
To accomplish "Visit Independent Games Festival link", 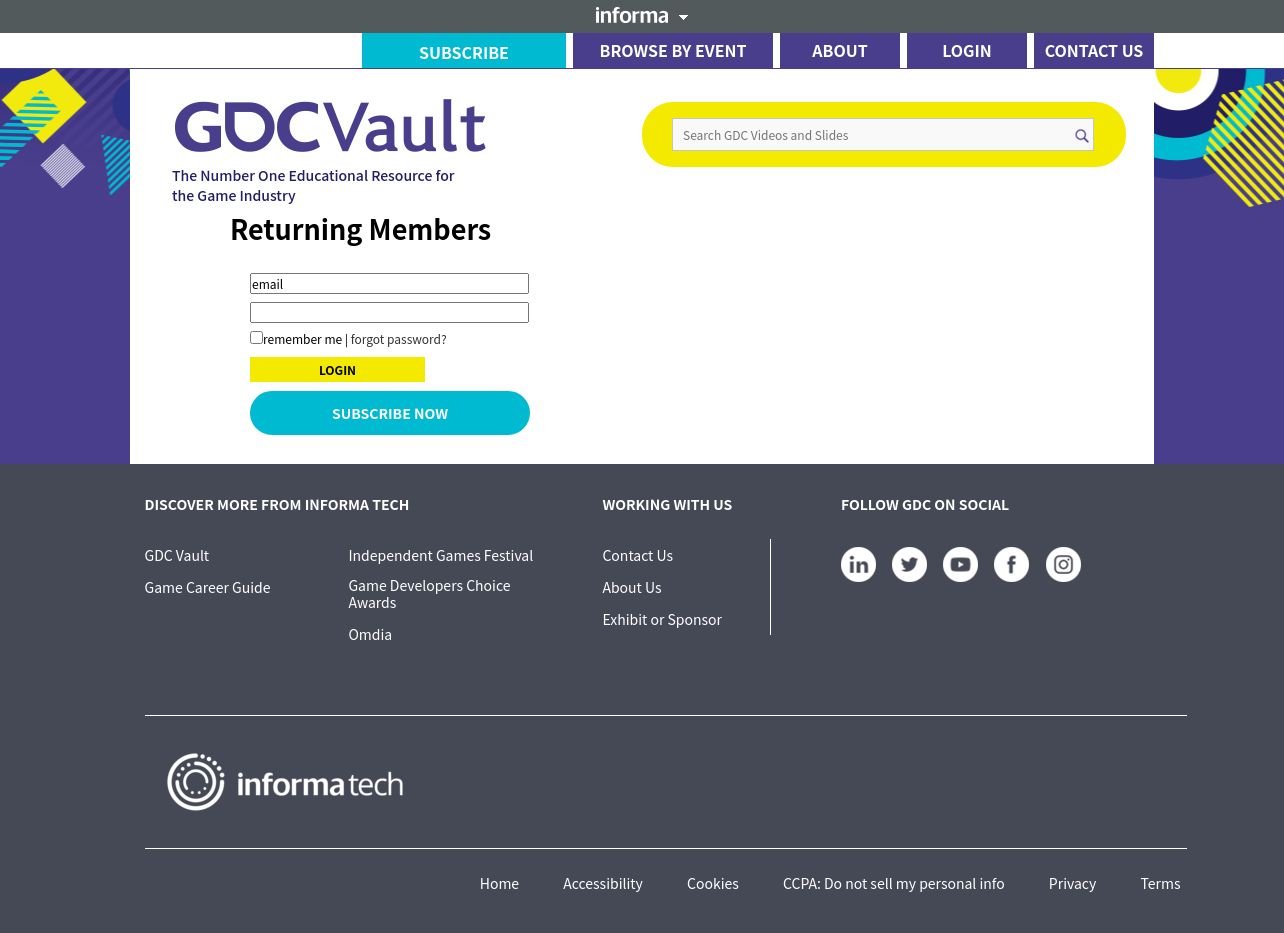I will coord(440,555).
